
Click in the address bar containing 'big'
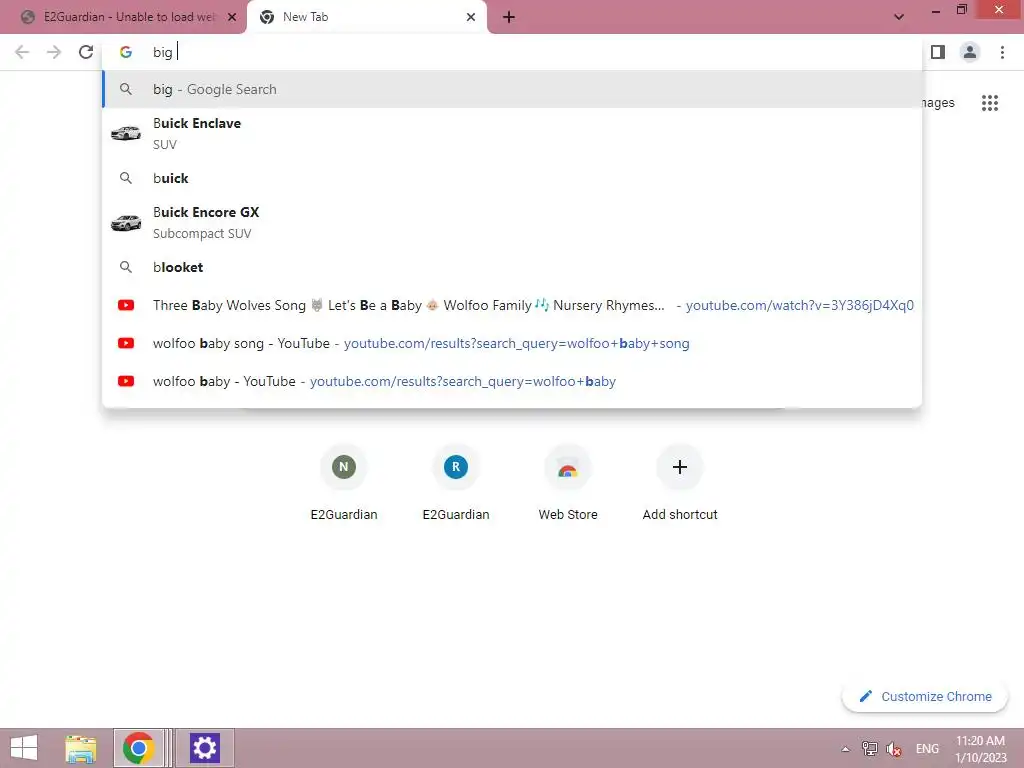512,52
